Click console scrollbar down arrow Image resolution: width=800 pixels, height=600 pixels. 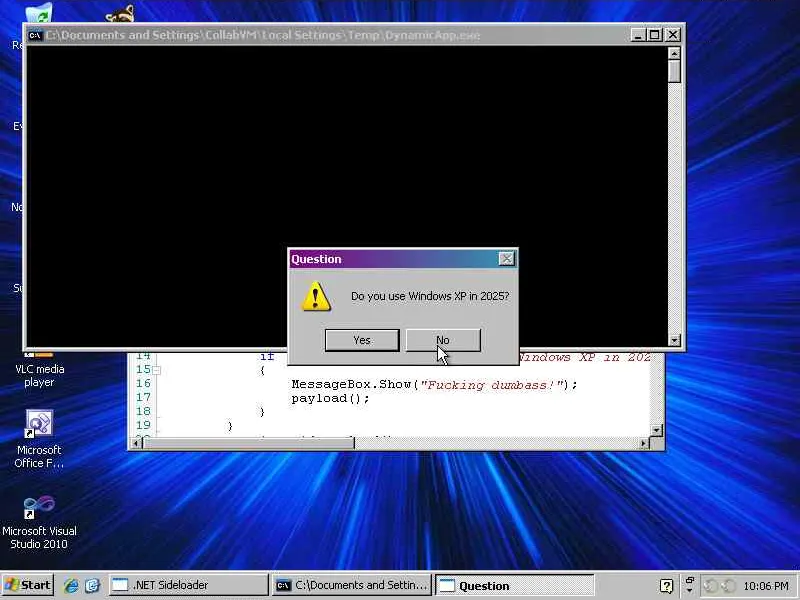click(674, 340)
